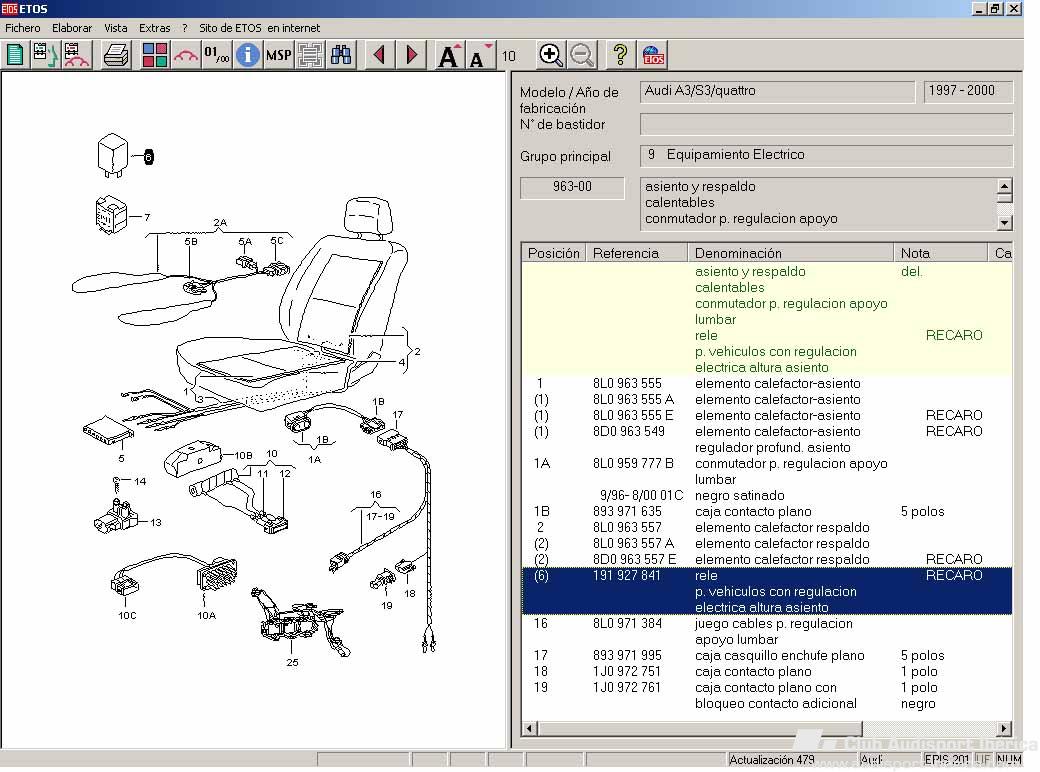Search using the binoculars icon
Screen dimensions: 1040x772
pyautogui.click(x=341, y=54)
